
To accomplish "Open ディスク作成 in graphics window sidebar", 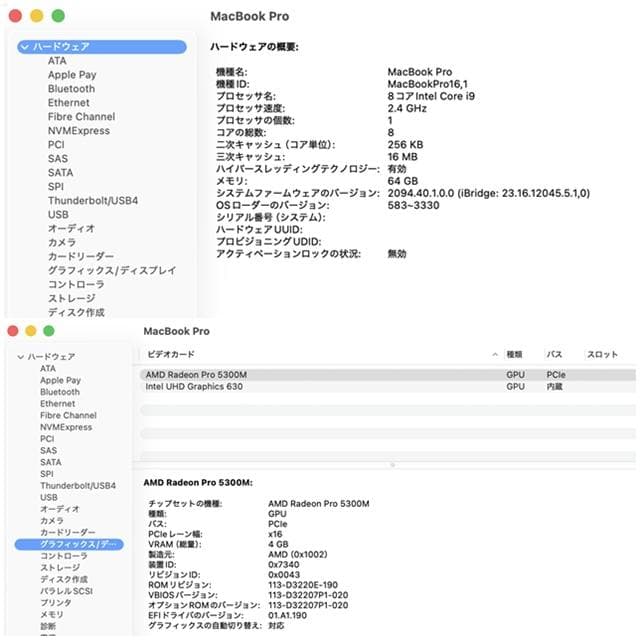I will tap(64, 580).
